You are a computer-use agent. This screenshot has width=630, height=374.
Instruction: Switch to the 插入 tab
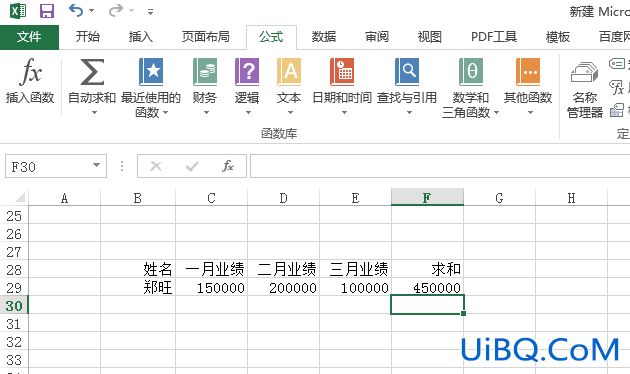(141, 37)
